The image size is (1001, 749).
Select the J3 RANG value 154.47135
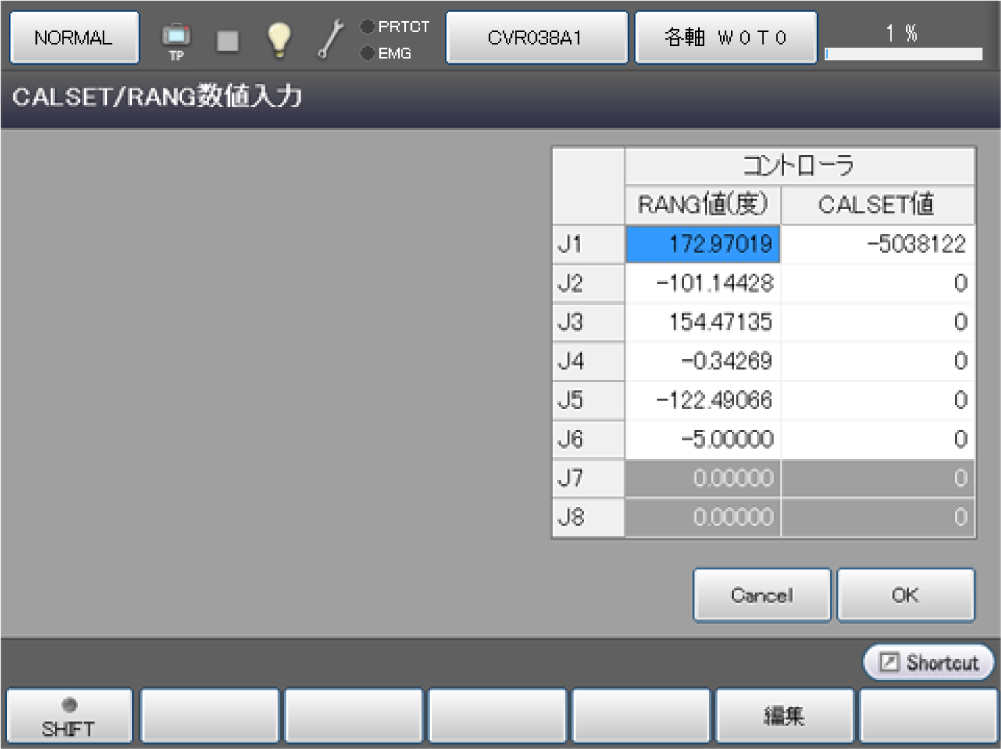pyautogui.click(x=703, y=322)
